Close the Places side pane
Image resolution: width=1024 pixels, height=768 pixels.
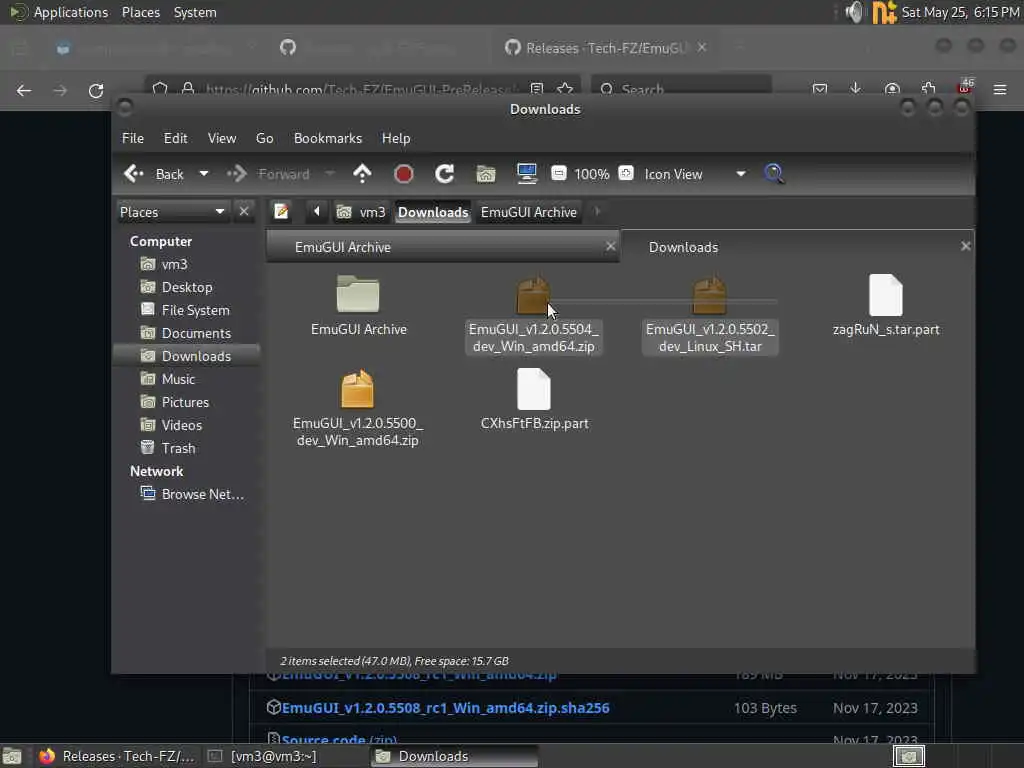[x=244, y=212]
